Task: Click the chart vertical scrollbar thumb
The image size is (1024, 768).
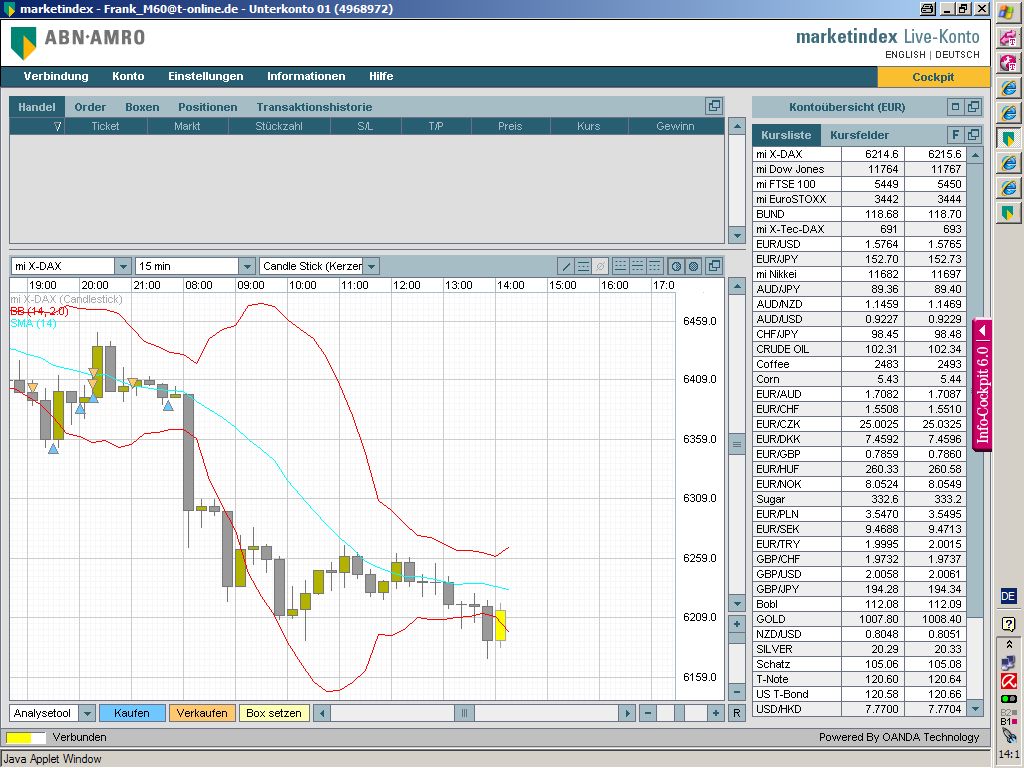Action: pyautogui.click(x=737, y=445)
